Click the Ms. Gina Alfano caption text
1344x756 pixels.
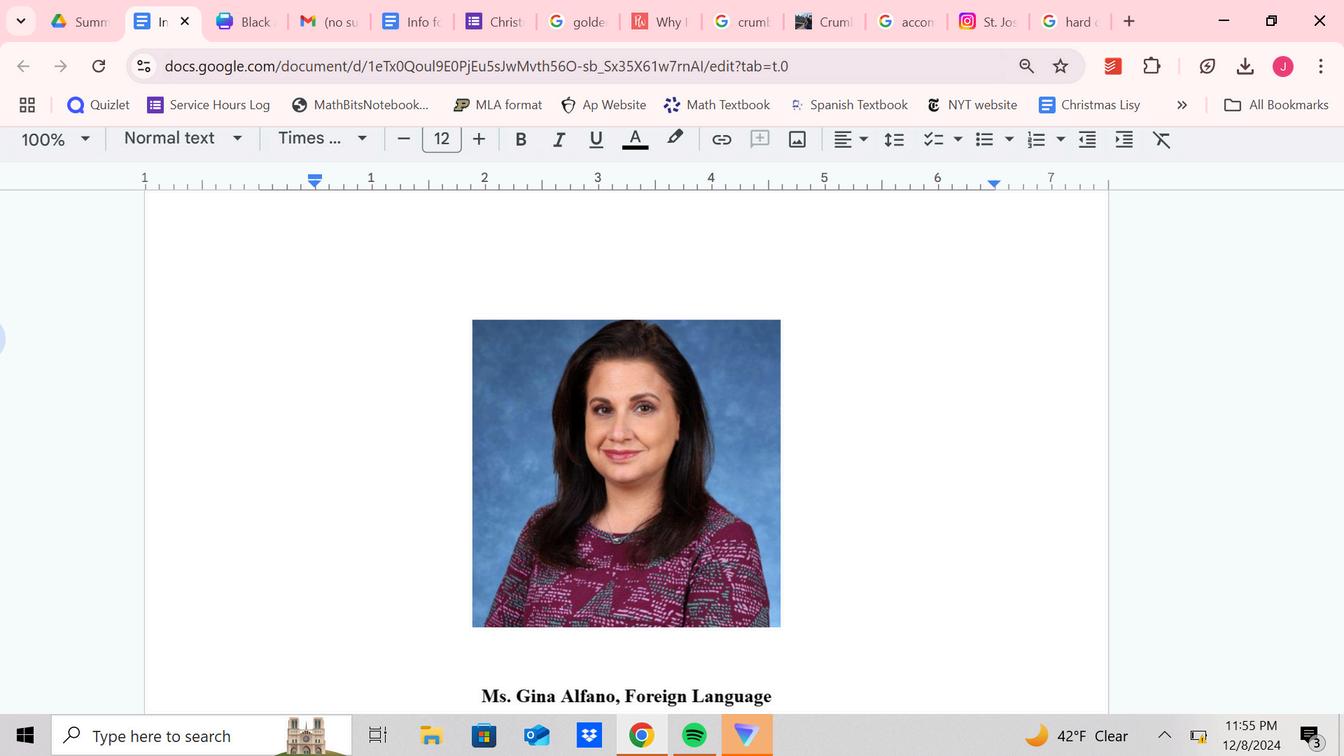(626, 696)
